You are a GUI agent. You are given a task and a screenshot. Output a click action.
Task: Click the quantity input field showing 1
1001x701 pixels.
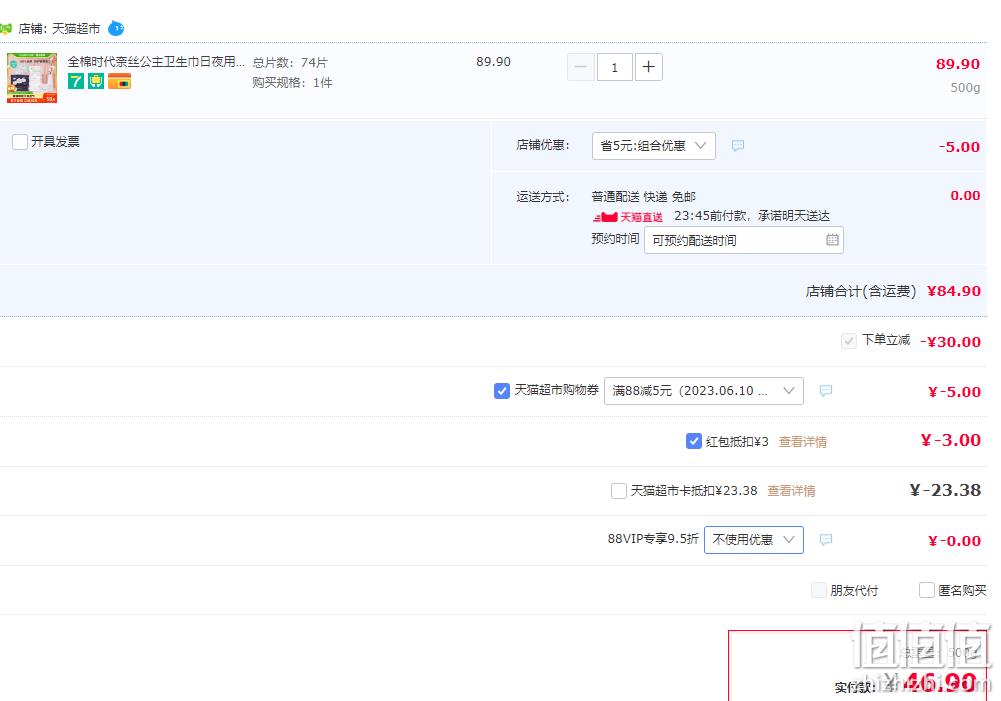(615, 67)
